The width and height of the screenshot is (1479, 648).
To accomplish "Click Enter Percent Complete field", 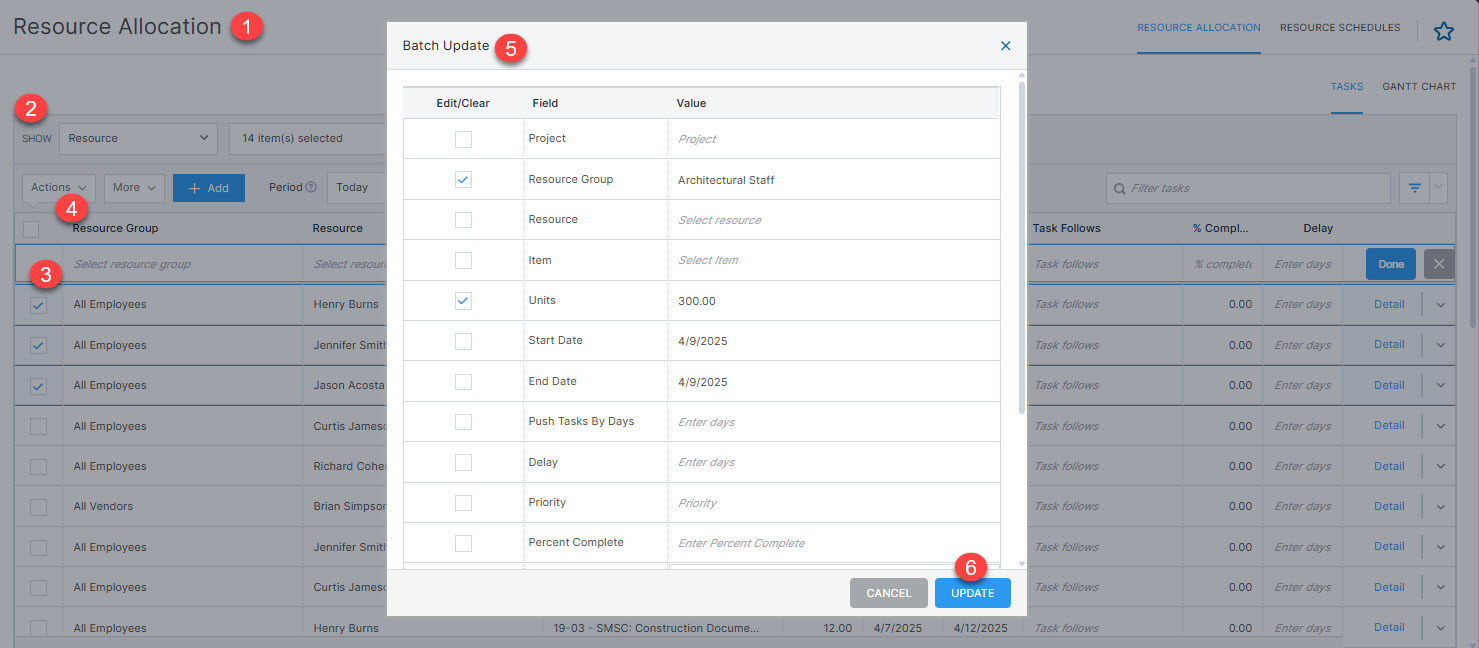I will (834, 543).
